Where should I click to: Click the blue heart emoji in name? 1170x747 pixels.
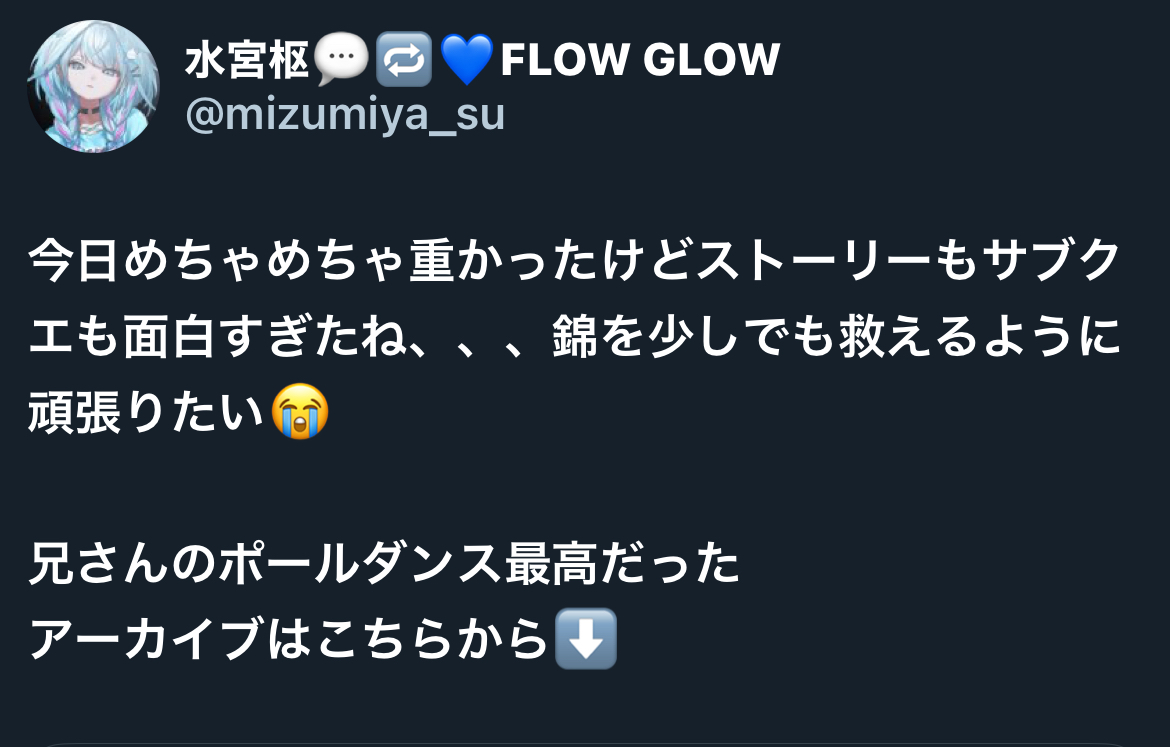(x=467, y=60)
